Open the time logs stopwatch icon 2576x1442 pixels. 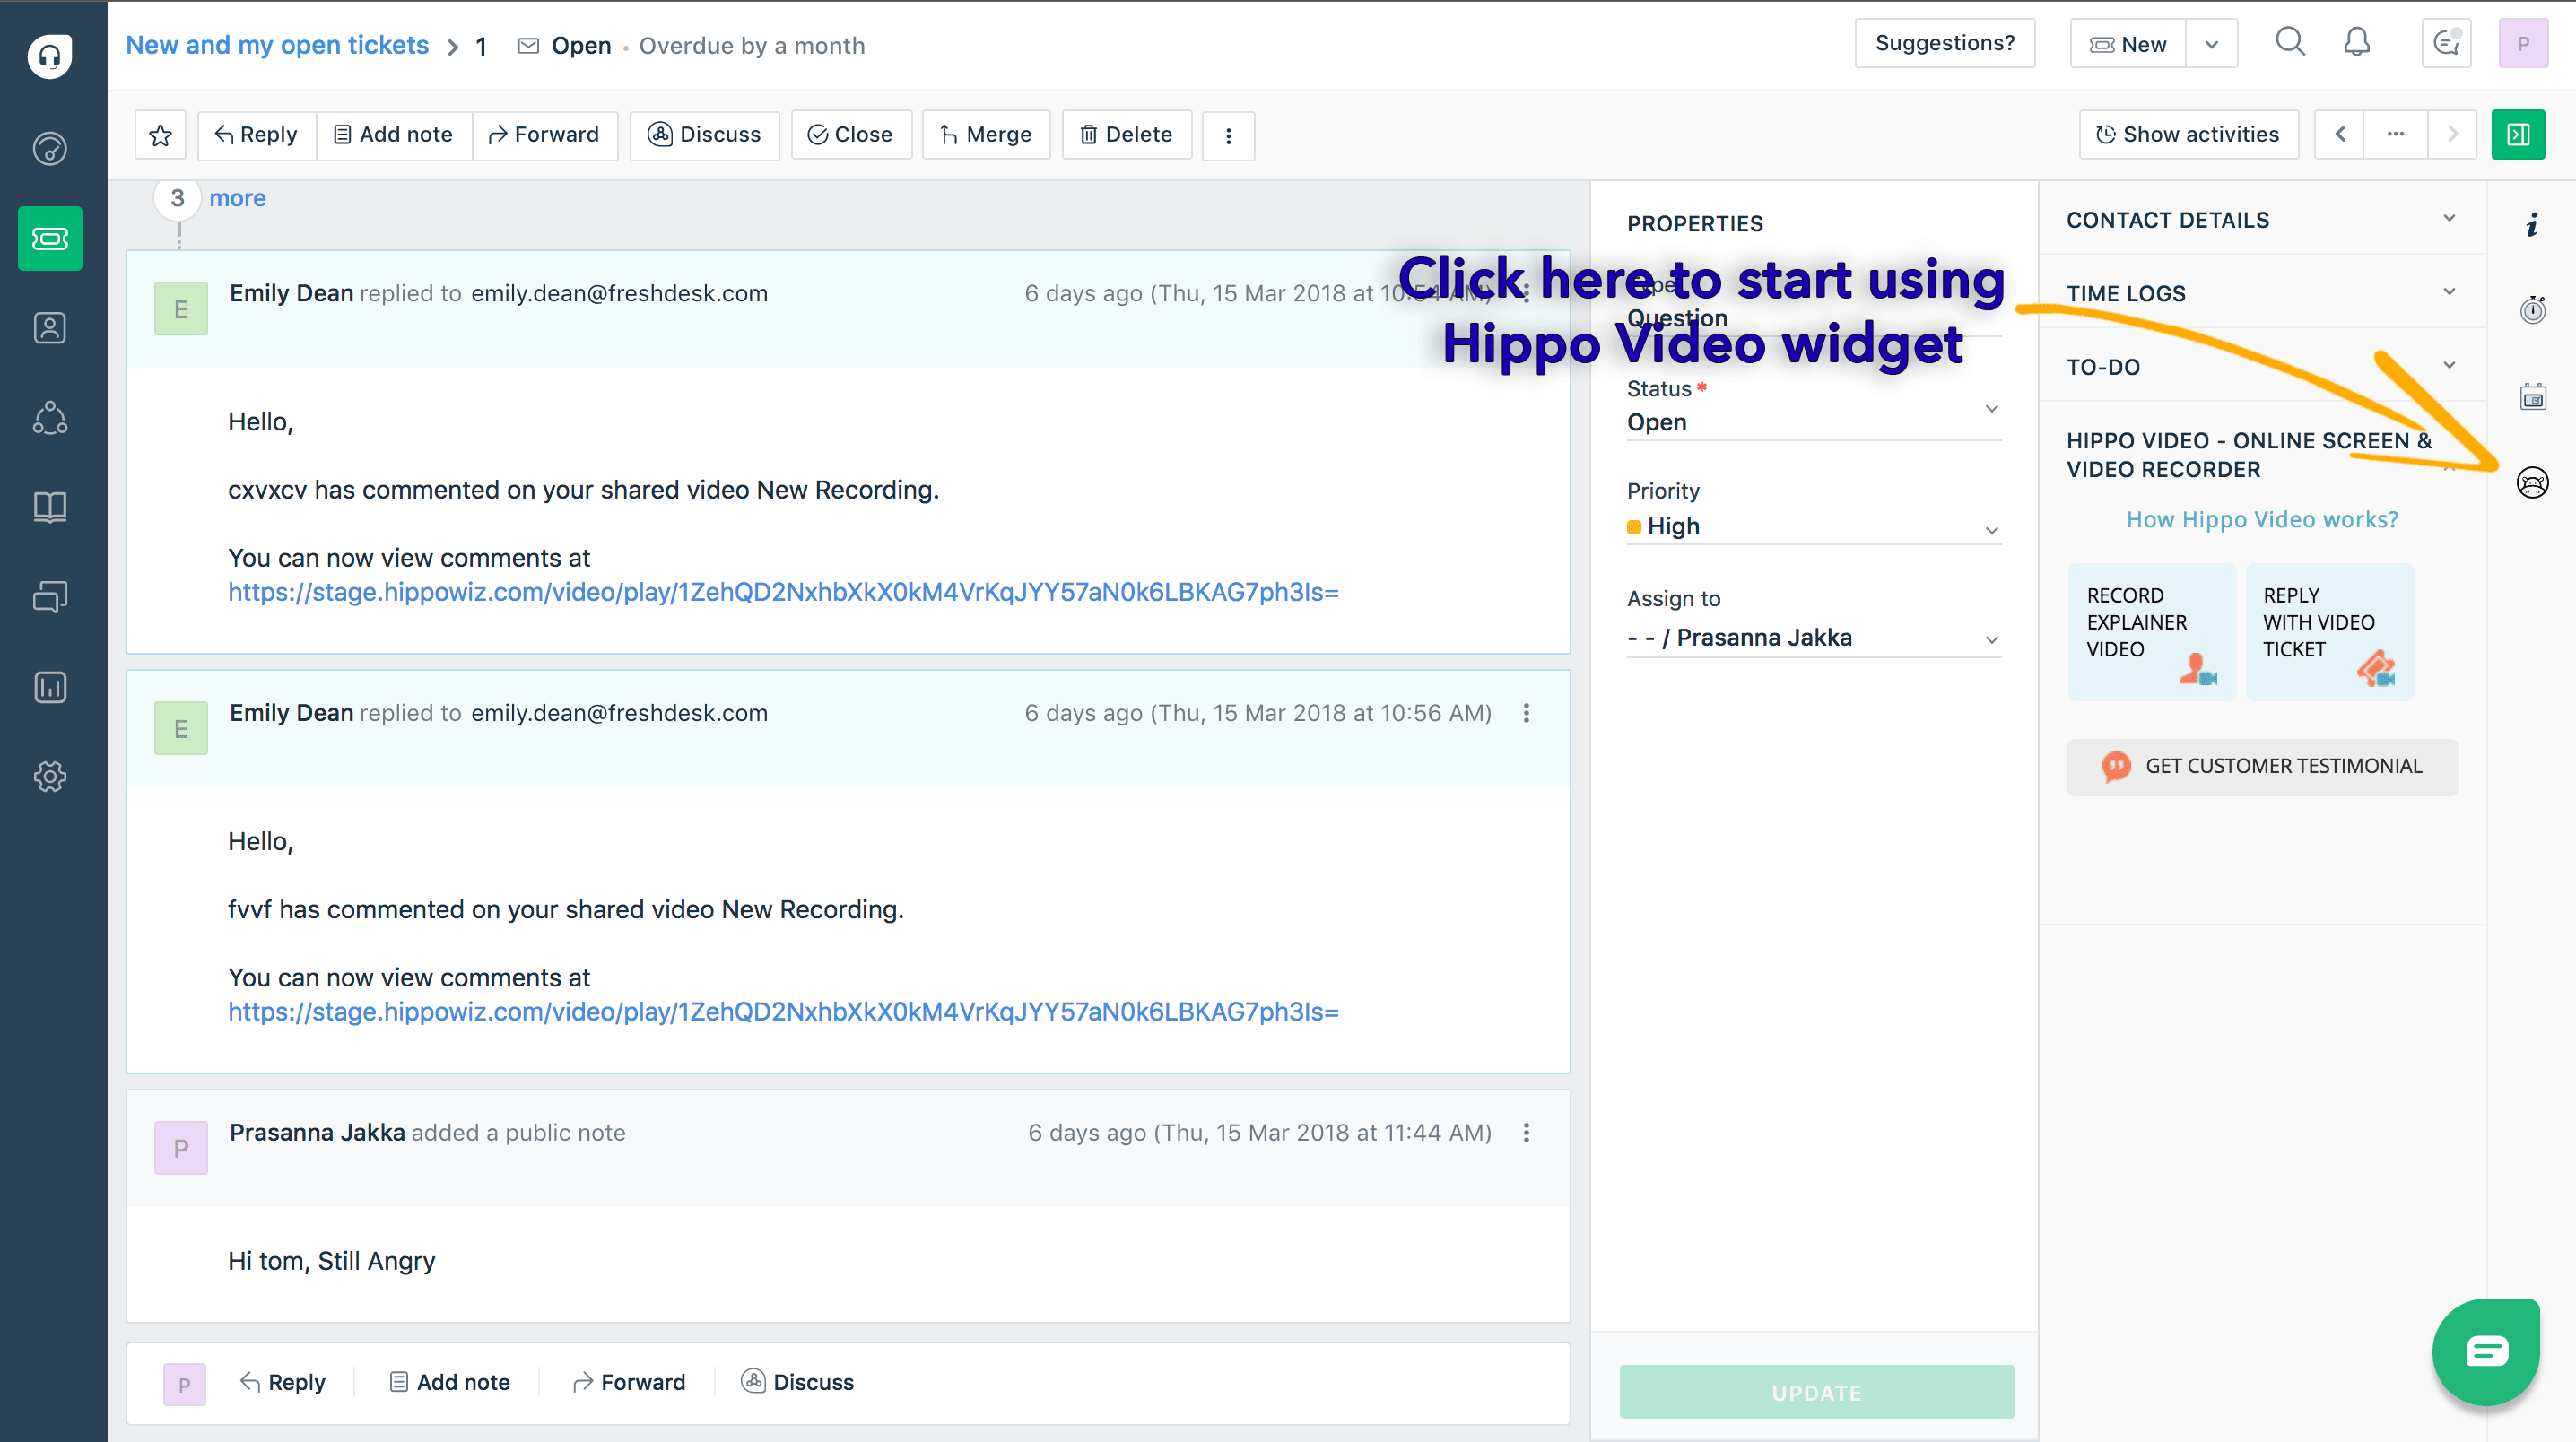pyautogui.click(x=2531, y=310)
